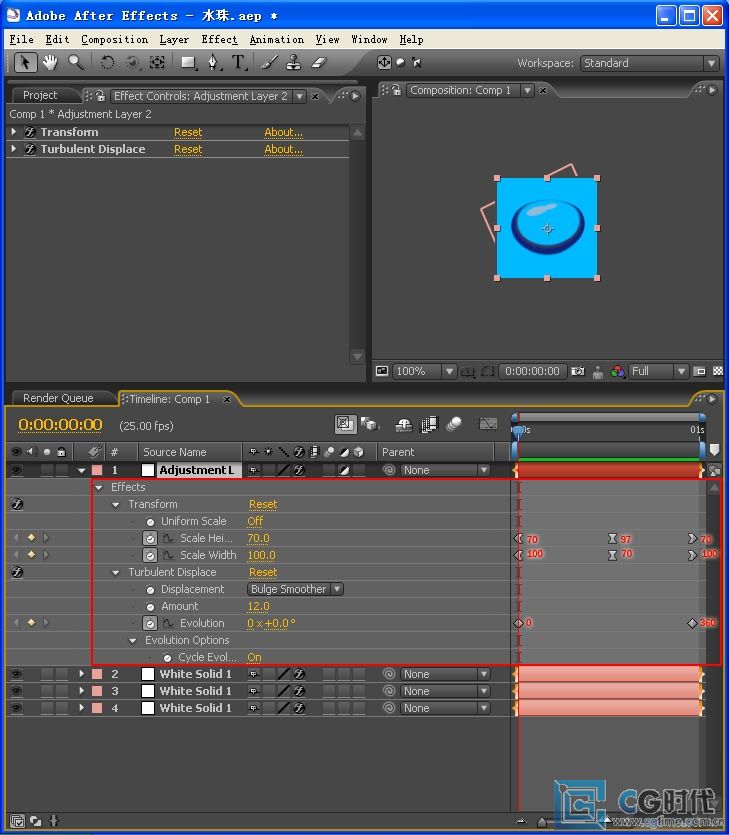Viewport: 729px width, 835px height.
Task: Reset Turbulent Displace in timeline
Action: click(x=263, y=572)
